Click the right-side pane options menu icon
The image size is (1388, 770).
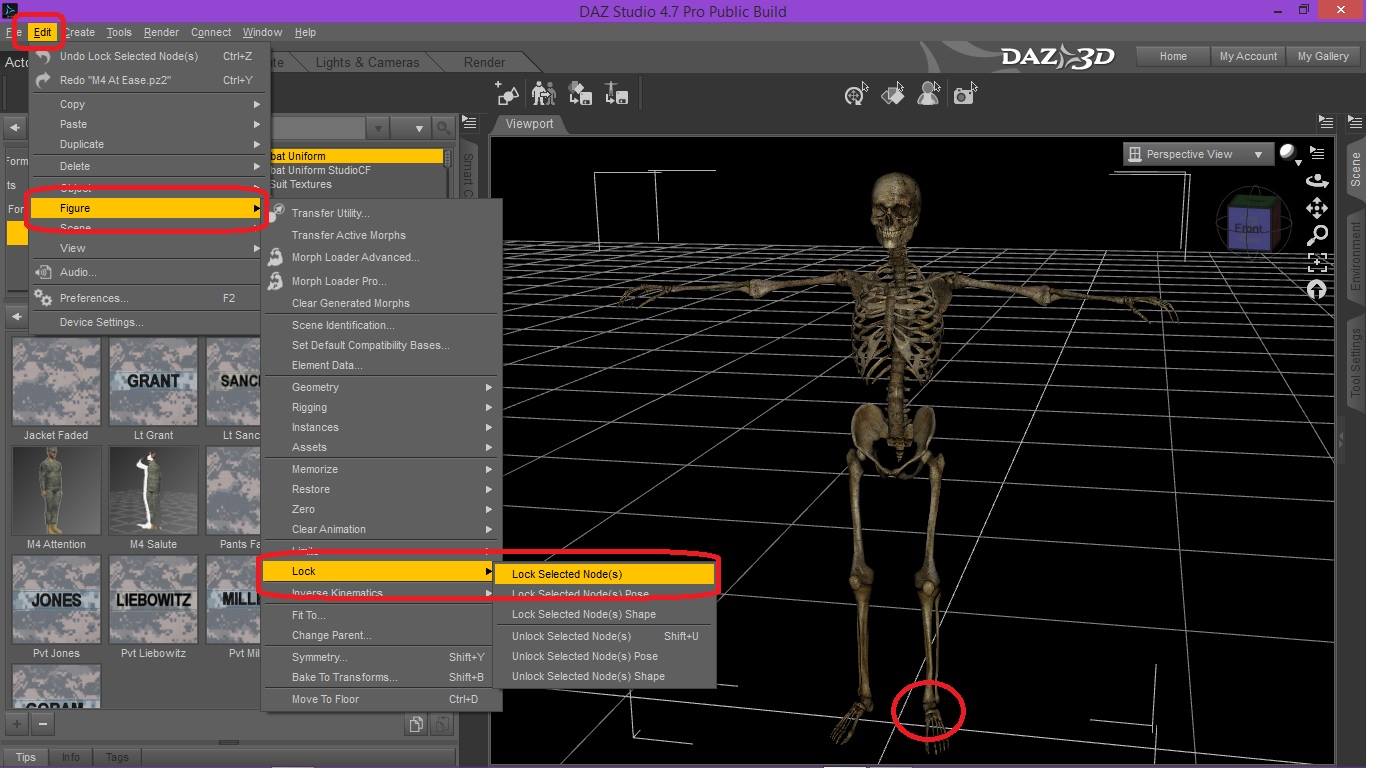1356,123
